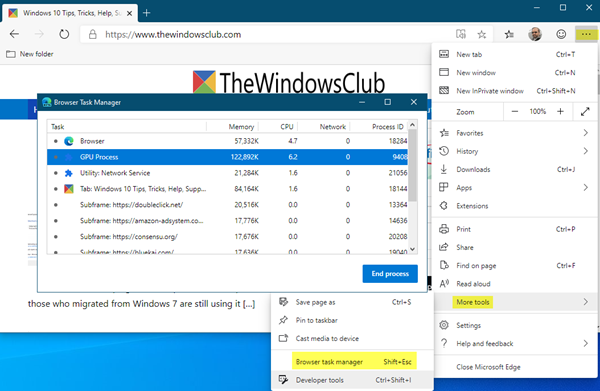Open Downloads from the menu
This screenshot has width=600, height=391.
514,169
